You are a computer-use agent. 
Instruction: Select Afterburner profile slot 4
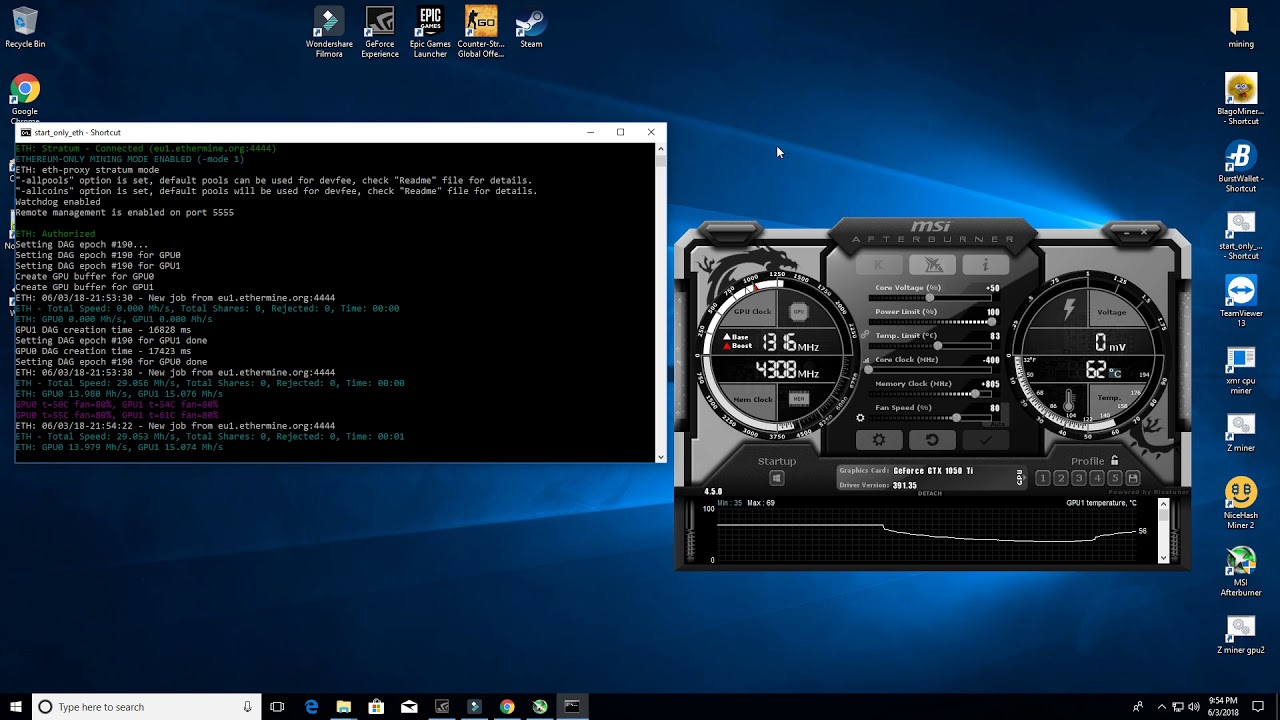[x=1097, y=478]
